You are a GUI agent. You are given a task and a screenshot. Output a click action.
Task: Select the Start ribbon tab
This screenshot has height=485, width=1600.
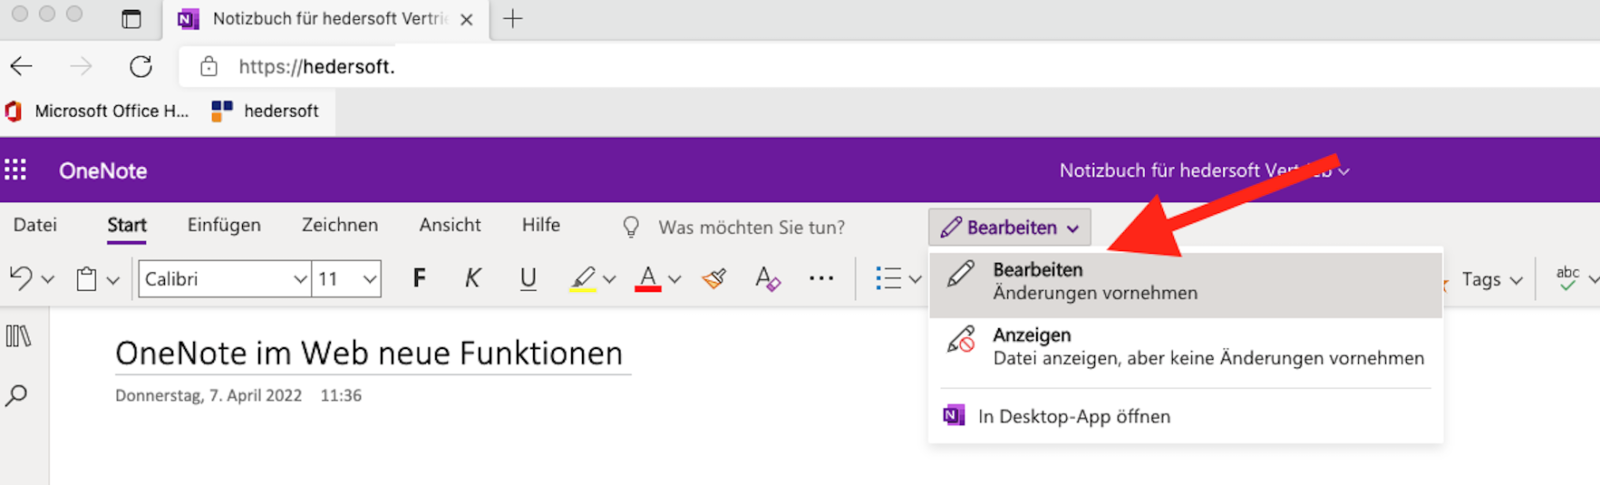[127, 225]
